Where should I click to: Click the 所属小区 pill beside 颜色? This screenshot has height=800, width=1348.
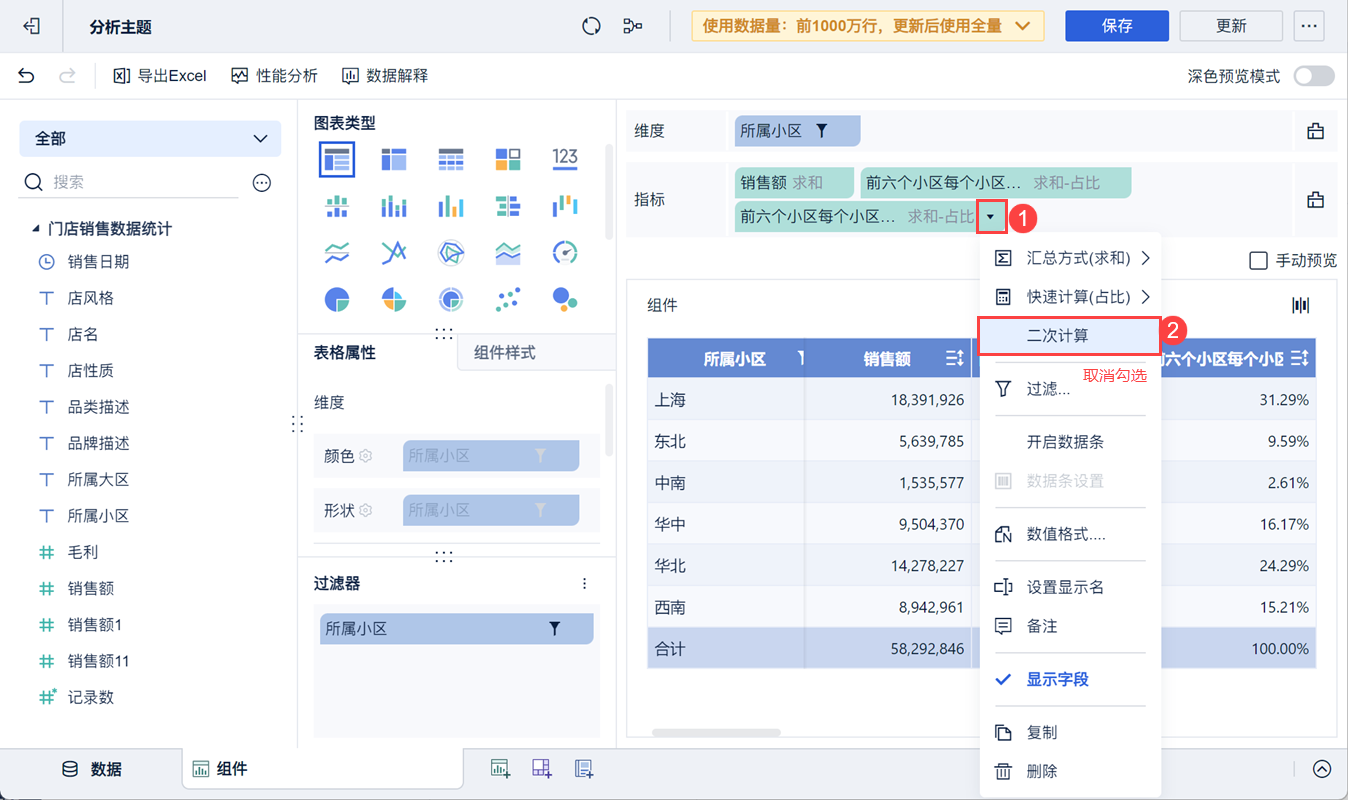coord(491,456)
